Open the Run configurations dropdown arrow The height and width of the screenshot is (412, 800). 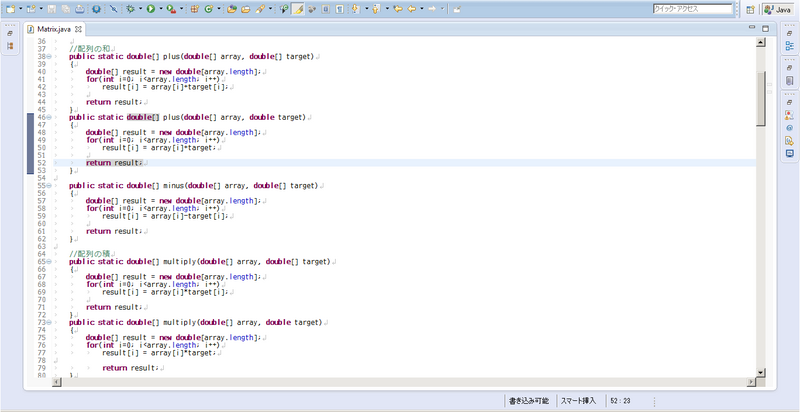pos(161,9)
